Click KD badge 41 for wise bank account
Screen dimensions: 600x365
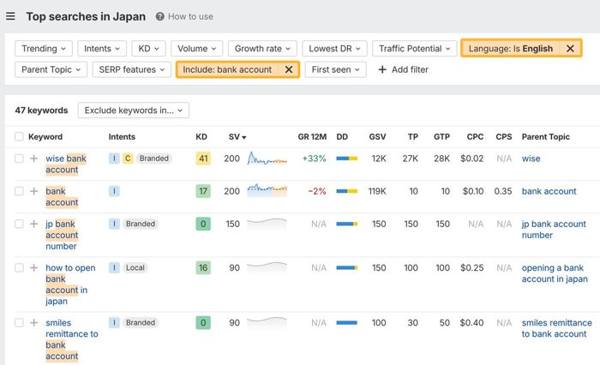[x=203, y=158]
